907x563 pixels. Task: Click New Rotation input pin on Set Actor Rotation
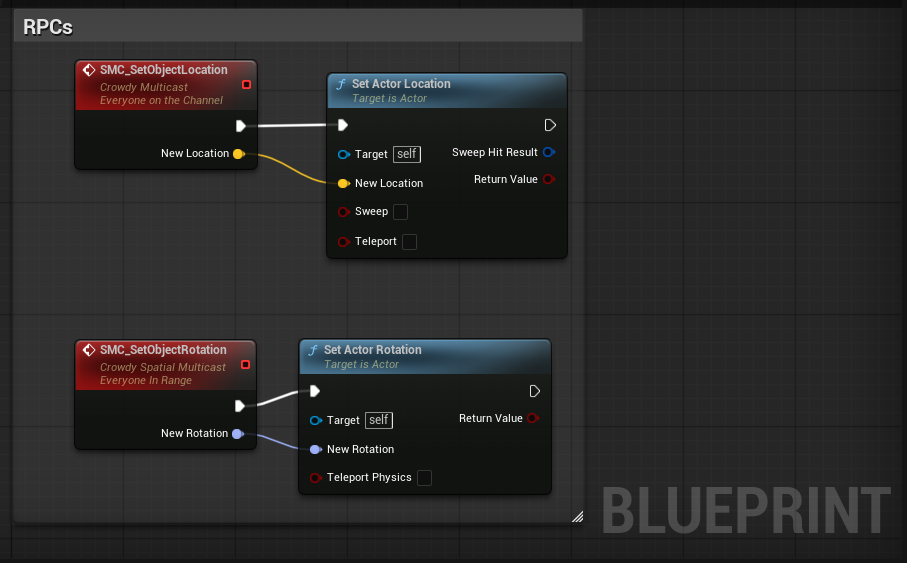click(x=316, y=450)
